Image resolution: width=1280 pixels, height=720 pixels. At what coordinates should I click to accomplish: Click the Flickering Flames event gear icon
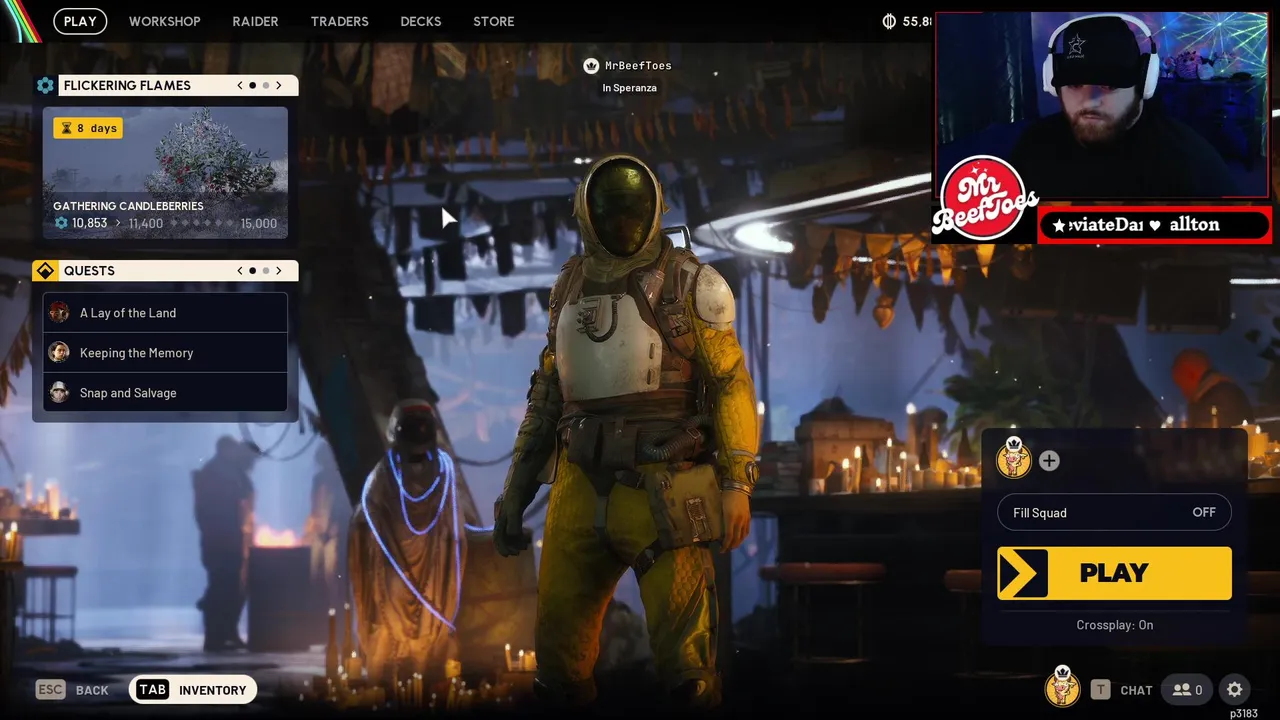(45, 85)
